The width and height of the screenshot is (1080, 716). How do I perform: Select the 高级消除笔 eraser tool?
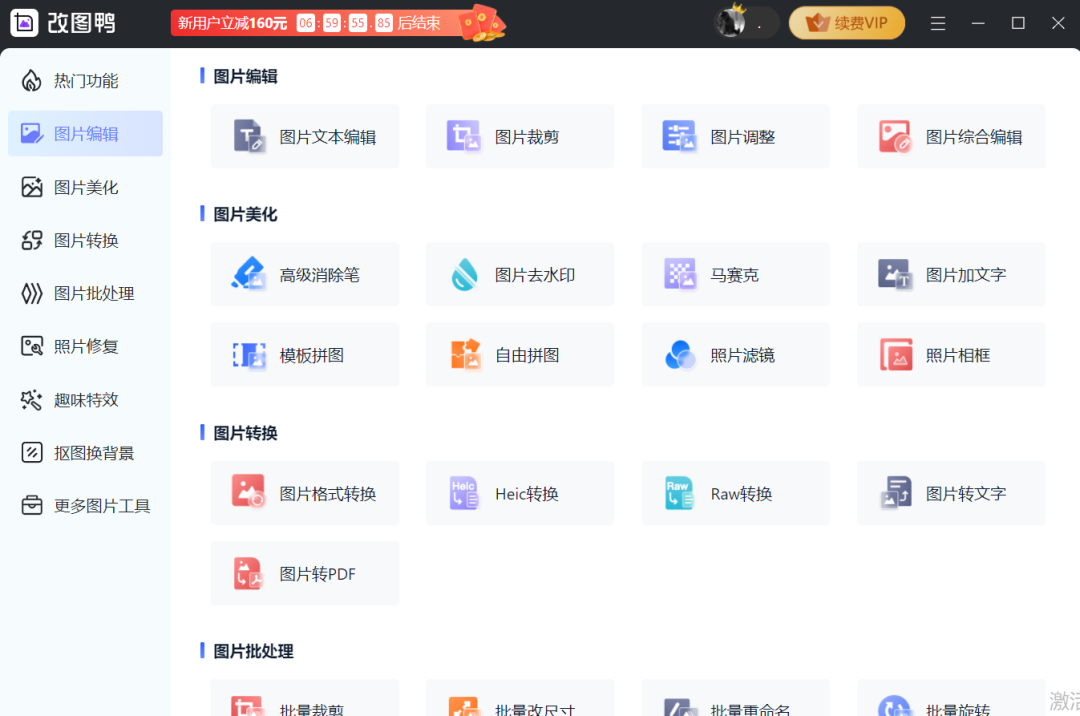click(x=304, y=274)
